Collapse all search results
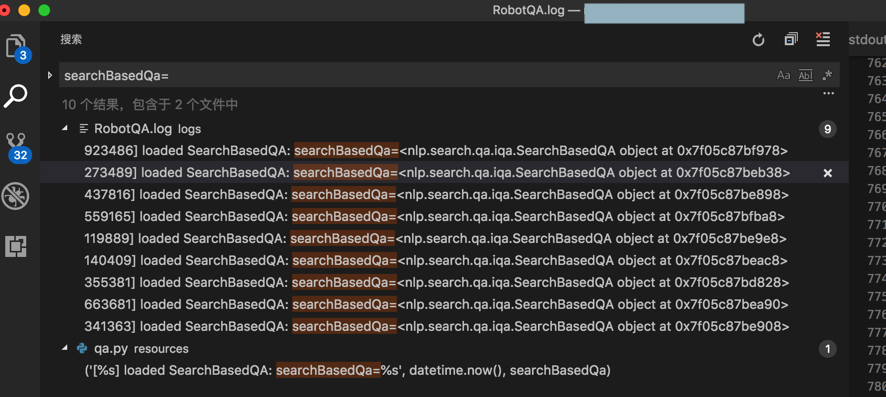This screenshot has height=397, width=886. [x=791, y=39]
